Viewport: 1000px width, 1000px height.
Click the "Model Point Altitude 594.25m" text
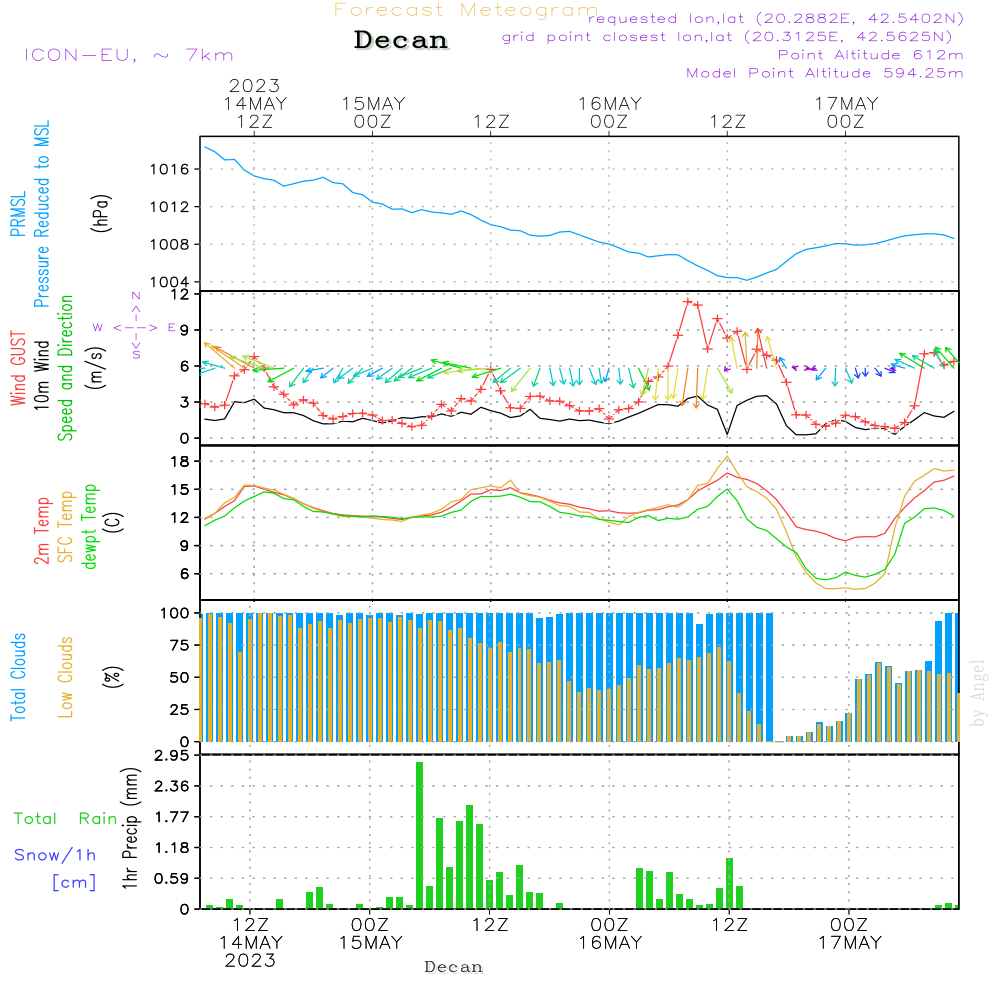point(825,73)
